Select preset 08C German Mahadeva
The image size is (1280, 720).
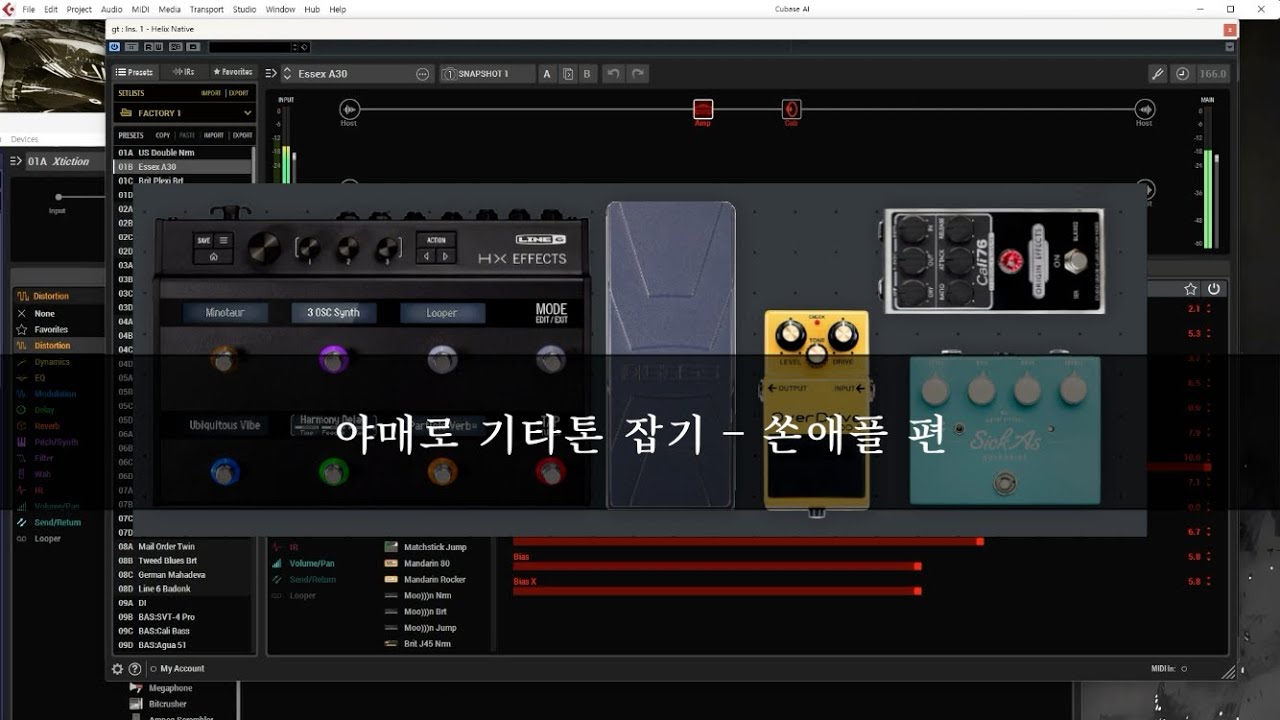pos(183,575)
